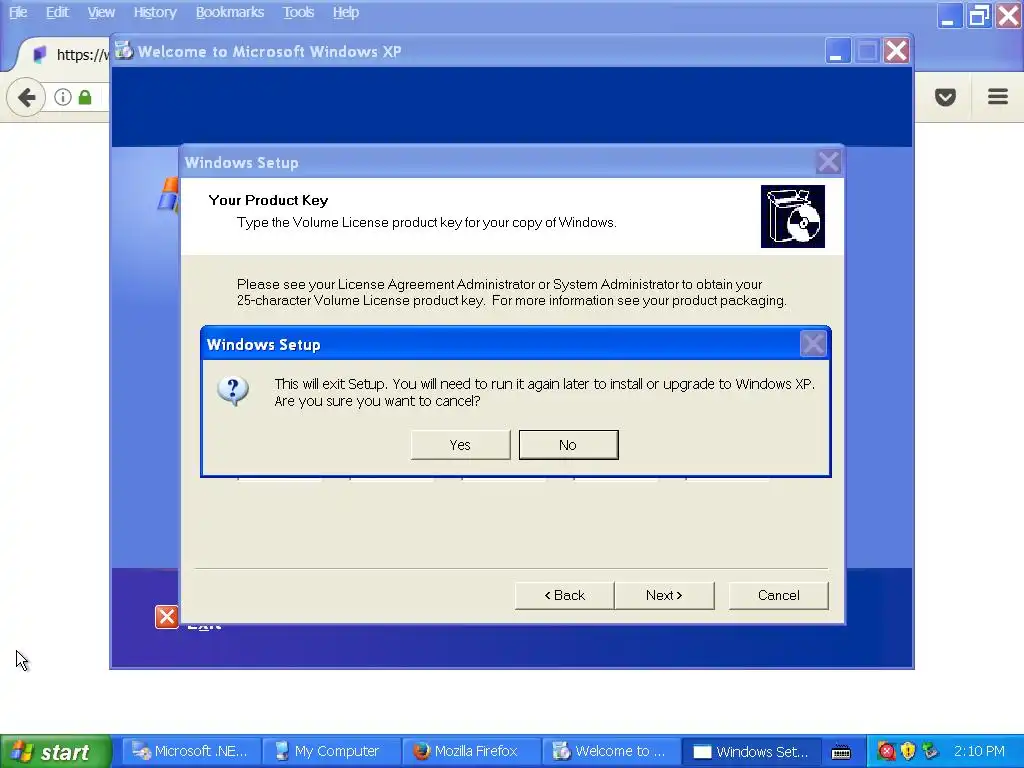
Task: Click the 'Your Product Key' heading text
Action: click(268, 200)
